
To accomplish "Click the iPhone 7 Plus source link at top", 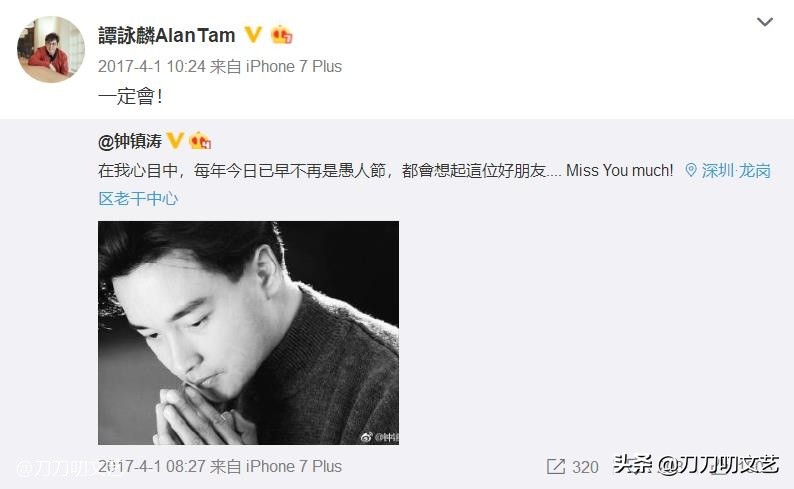I will click(294, 66).
